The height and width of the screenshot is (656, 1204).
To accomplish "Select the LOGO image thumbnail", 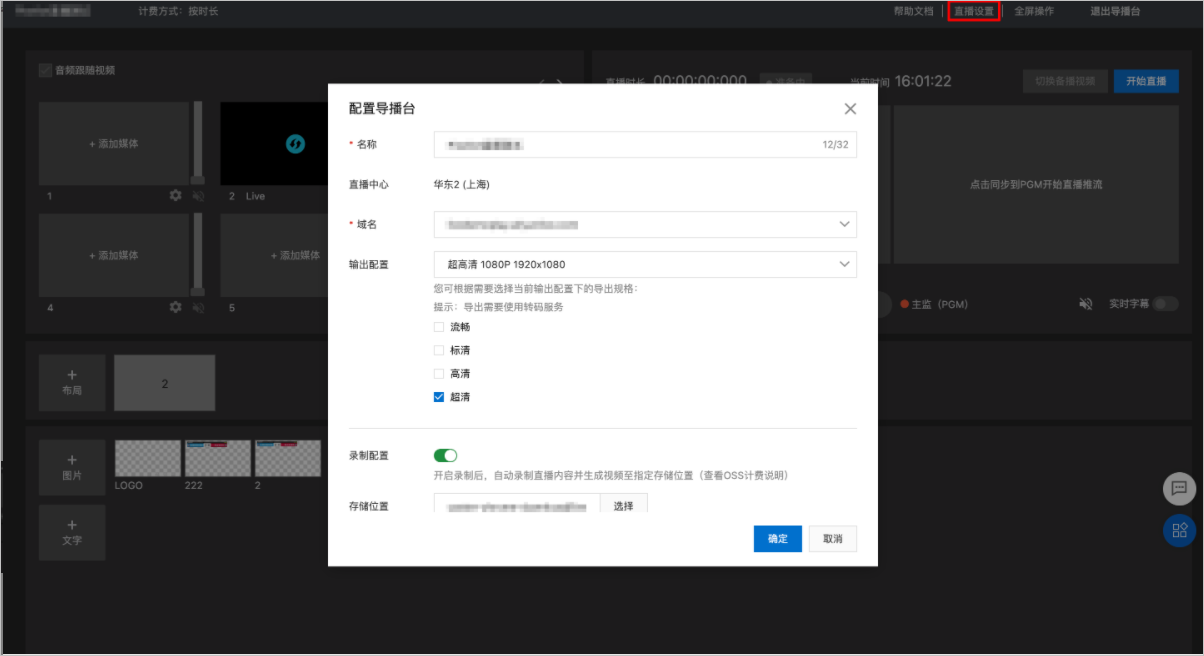I will [148, 459].
